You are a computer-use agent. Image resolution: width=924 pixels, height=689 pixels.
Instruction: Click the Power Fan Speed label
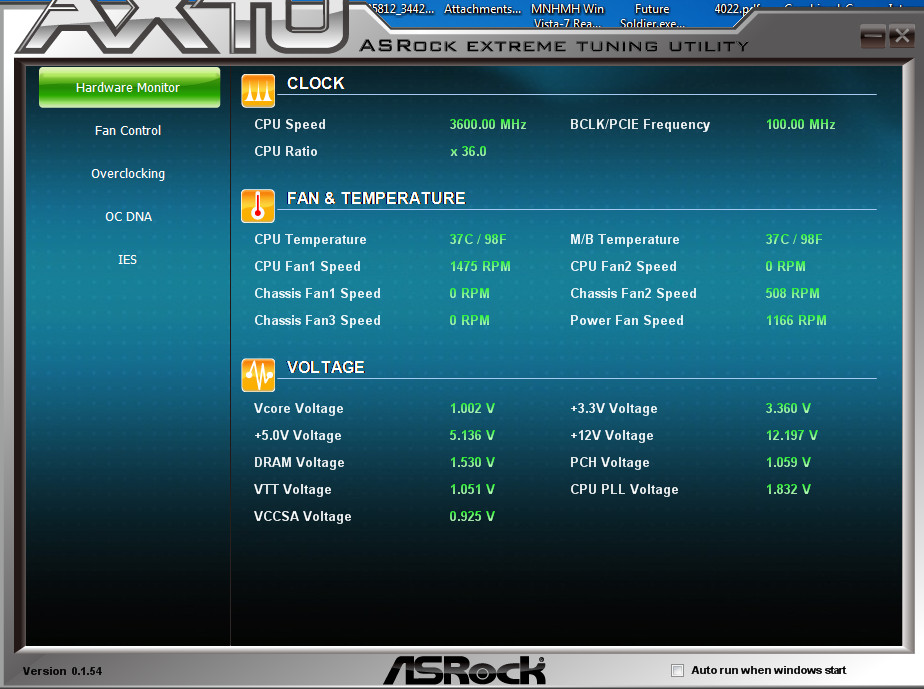tap(627, 321)
